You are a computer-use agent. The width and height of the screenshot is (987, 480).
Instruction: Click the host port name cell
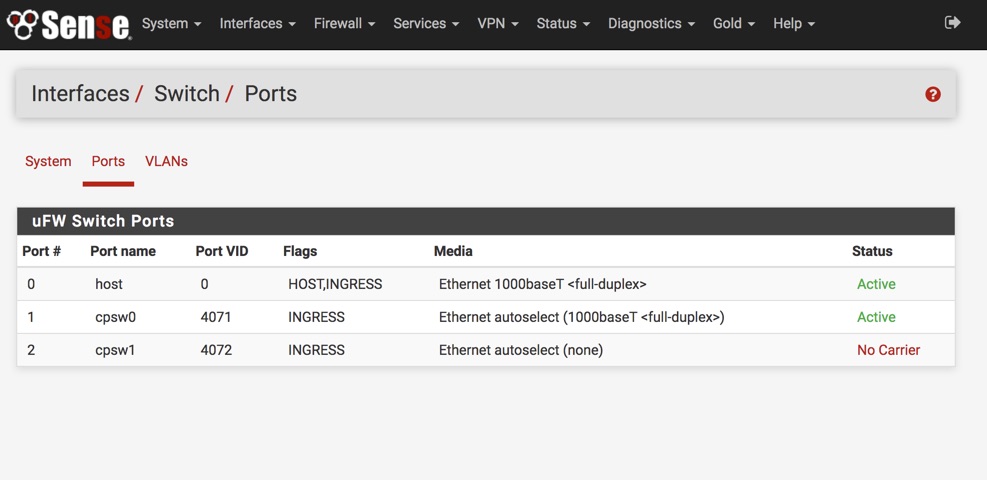click(109, 284)
